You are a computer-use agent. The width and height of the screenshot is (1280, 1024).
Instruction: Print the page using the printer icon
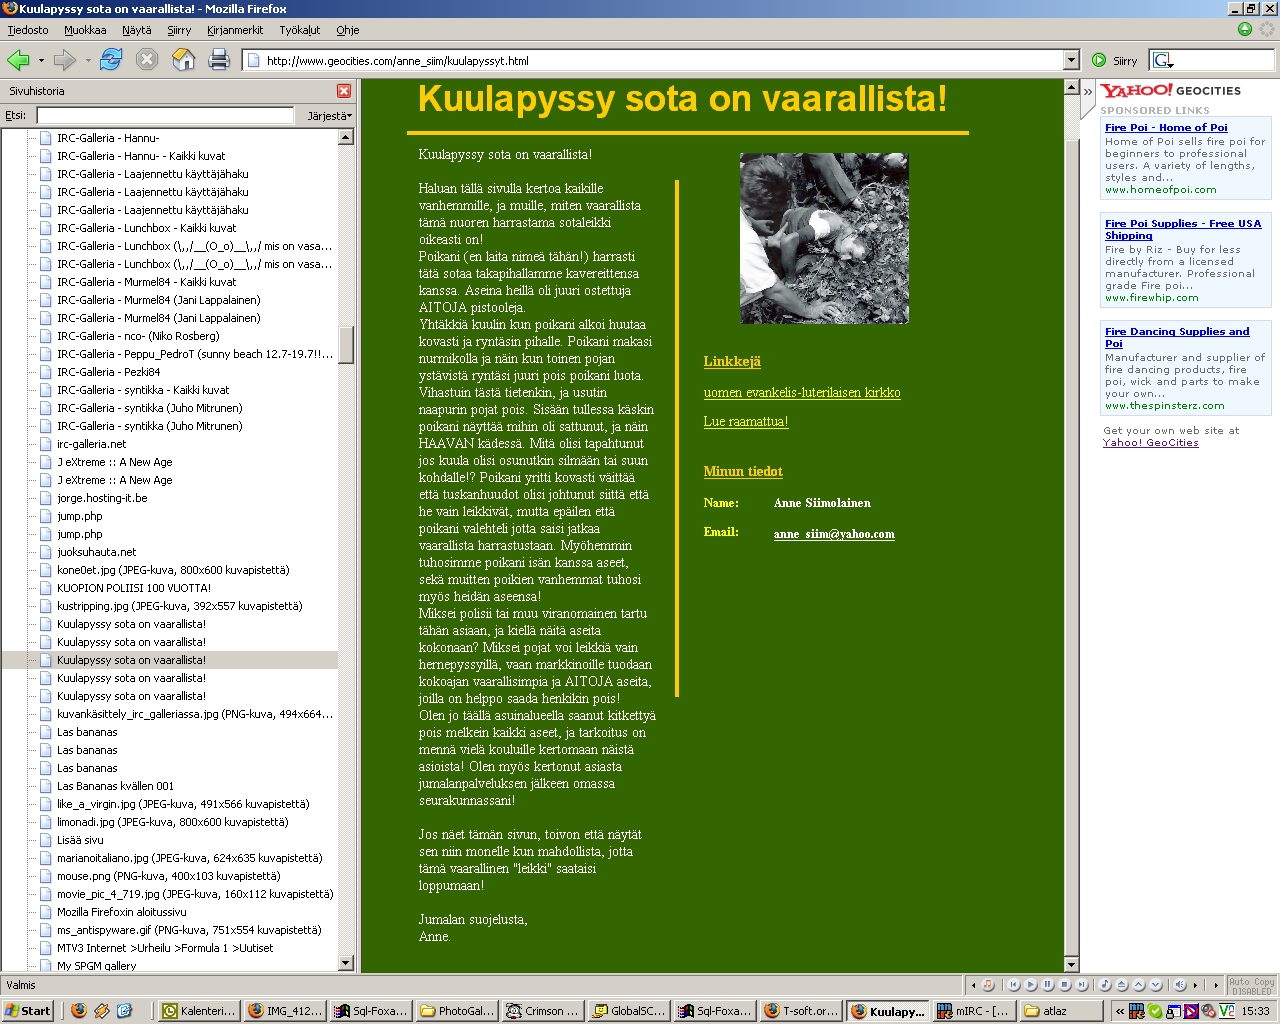219,60
